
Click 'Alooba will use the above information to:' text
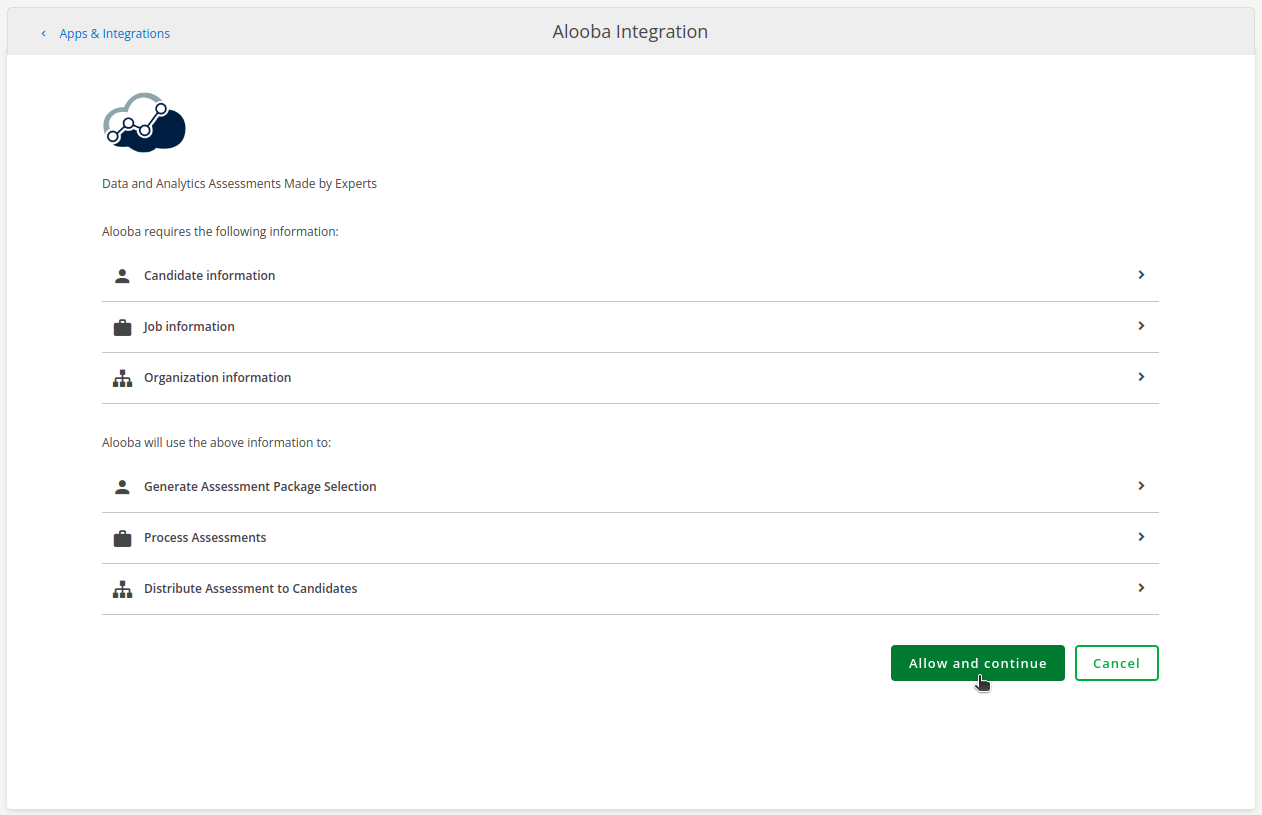216,442
